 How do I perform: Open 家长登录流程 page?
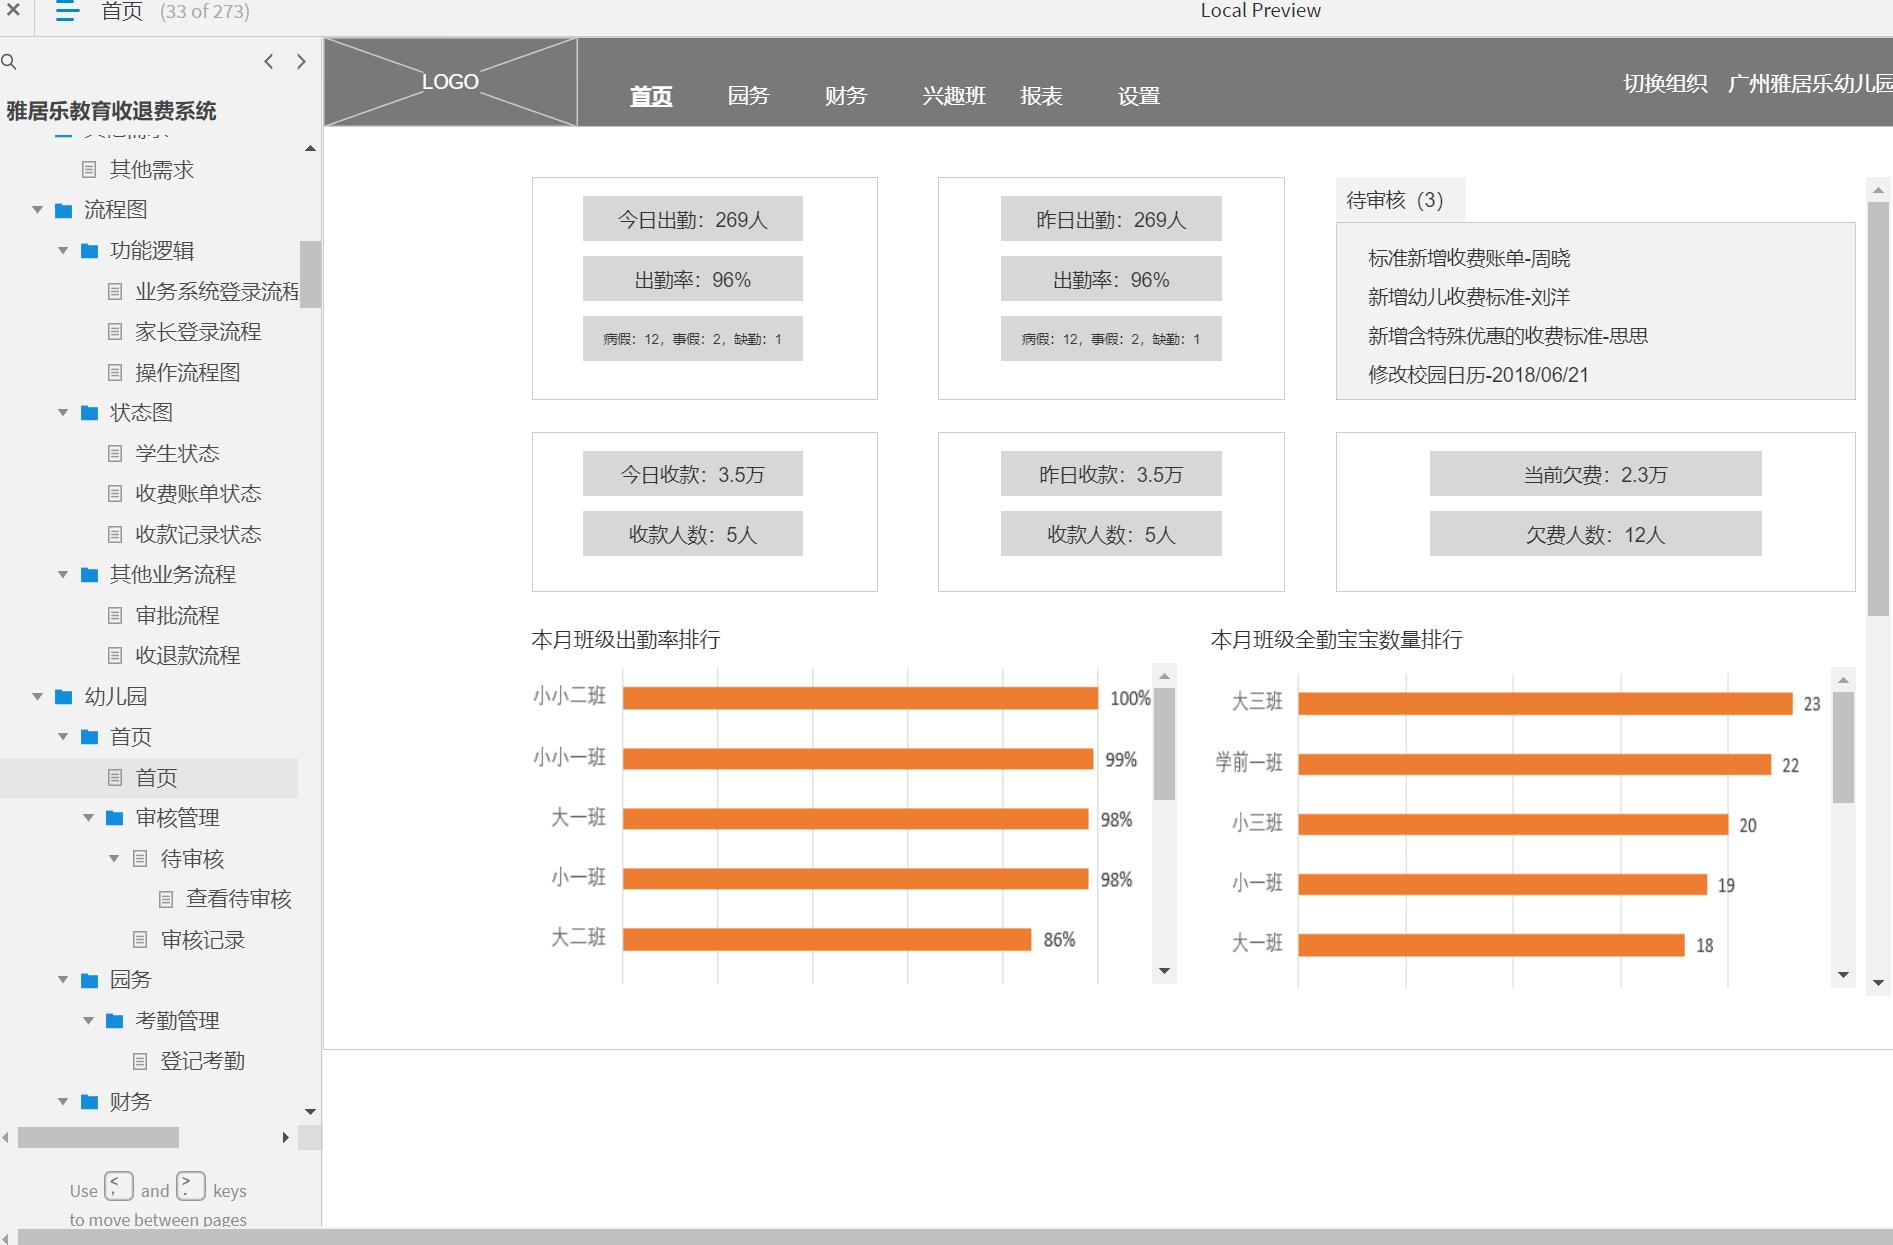pyautogui.click(x=198, y=332)
